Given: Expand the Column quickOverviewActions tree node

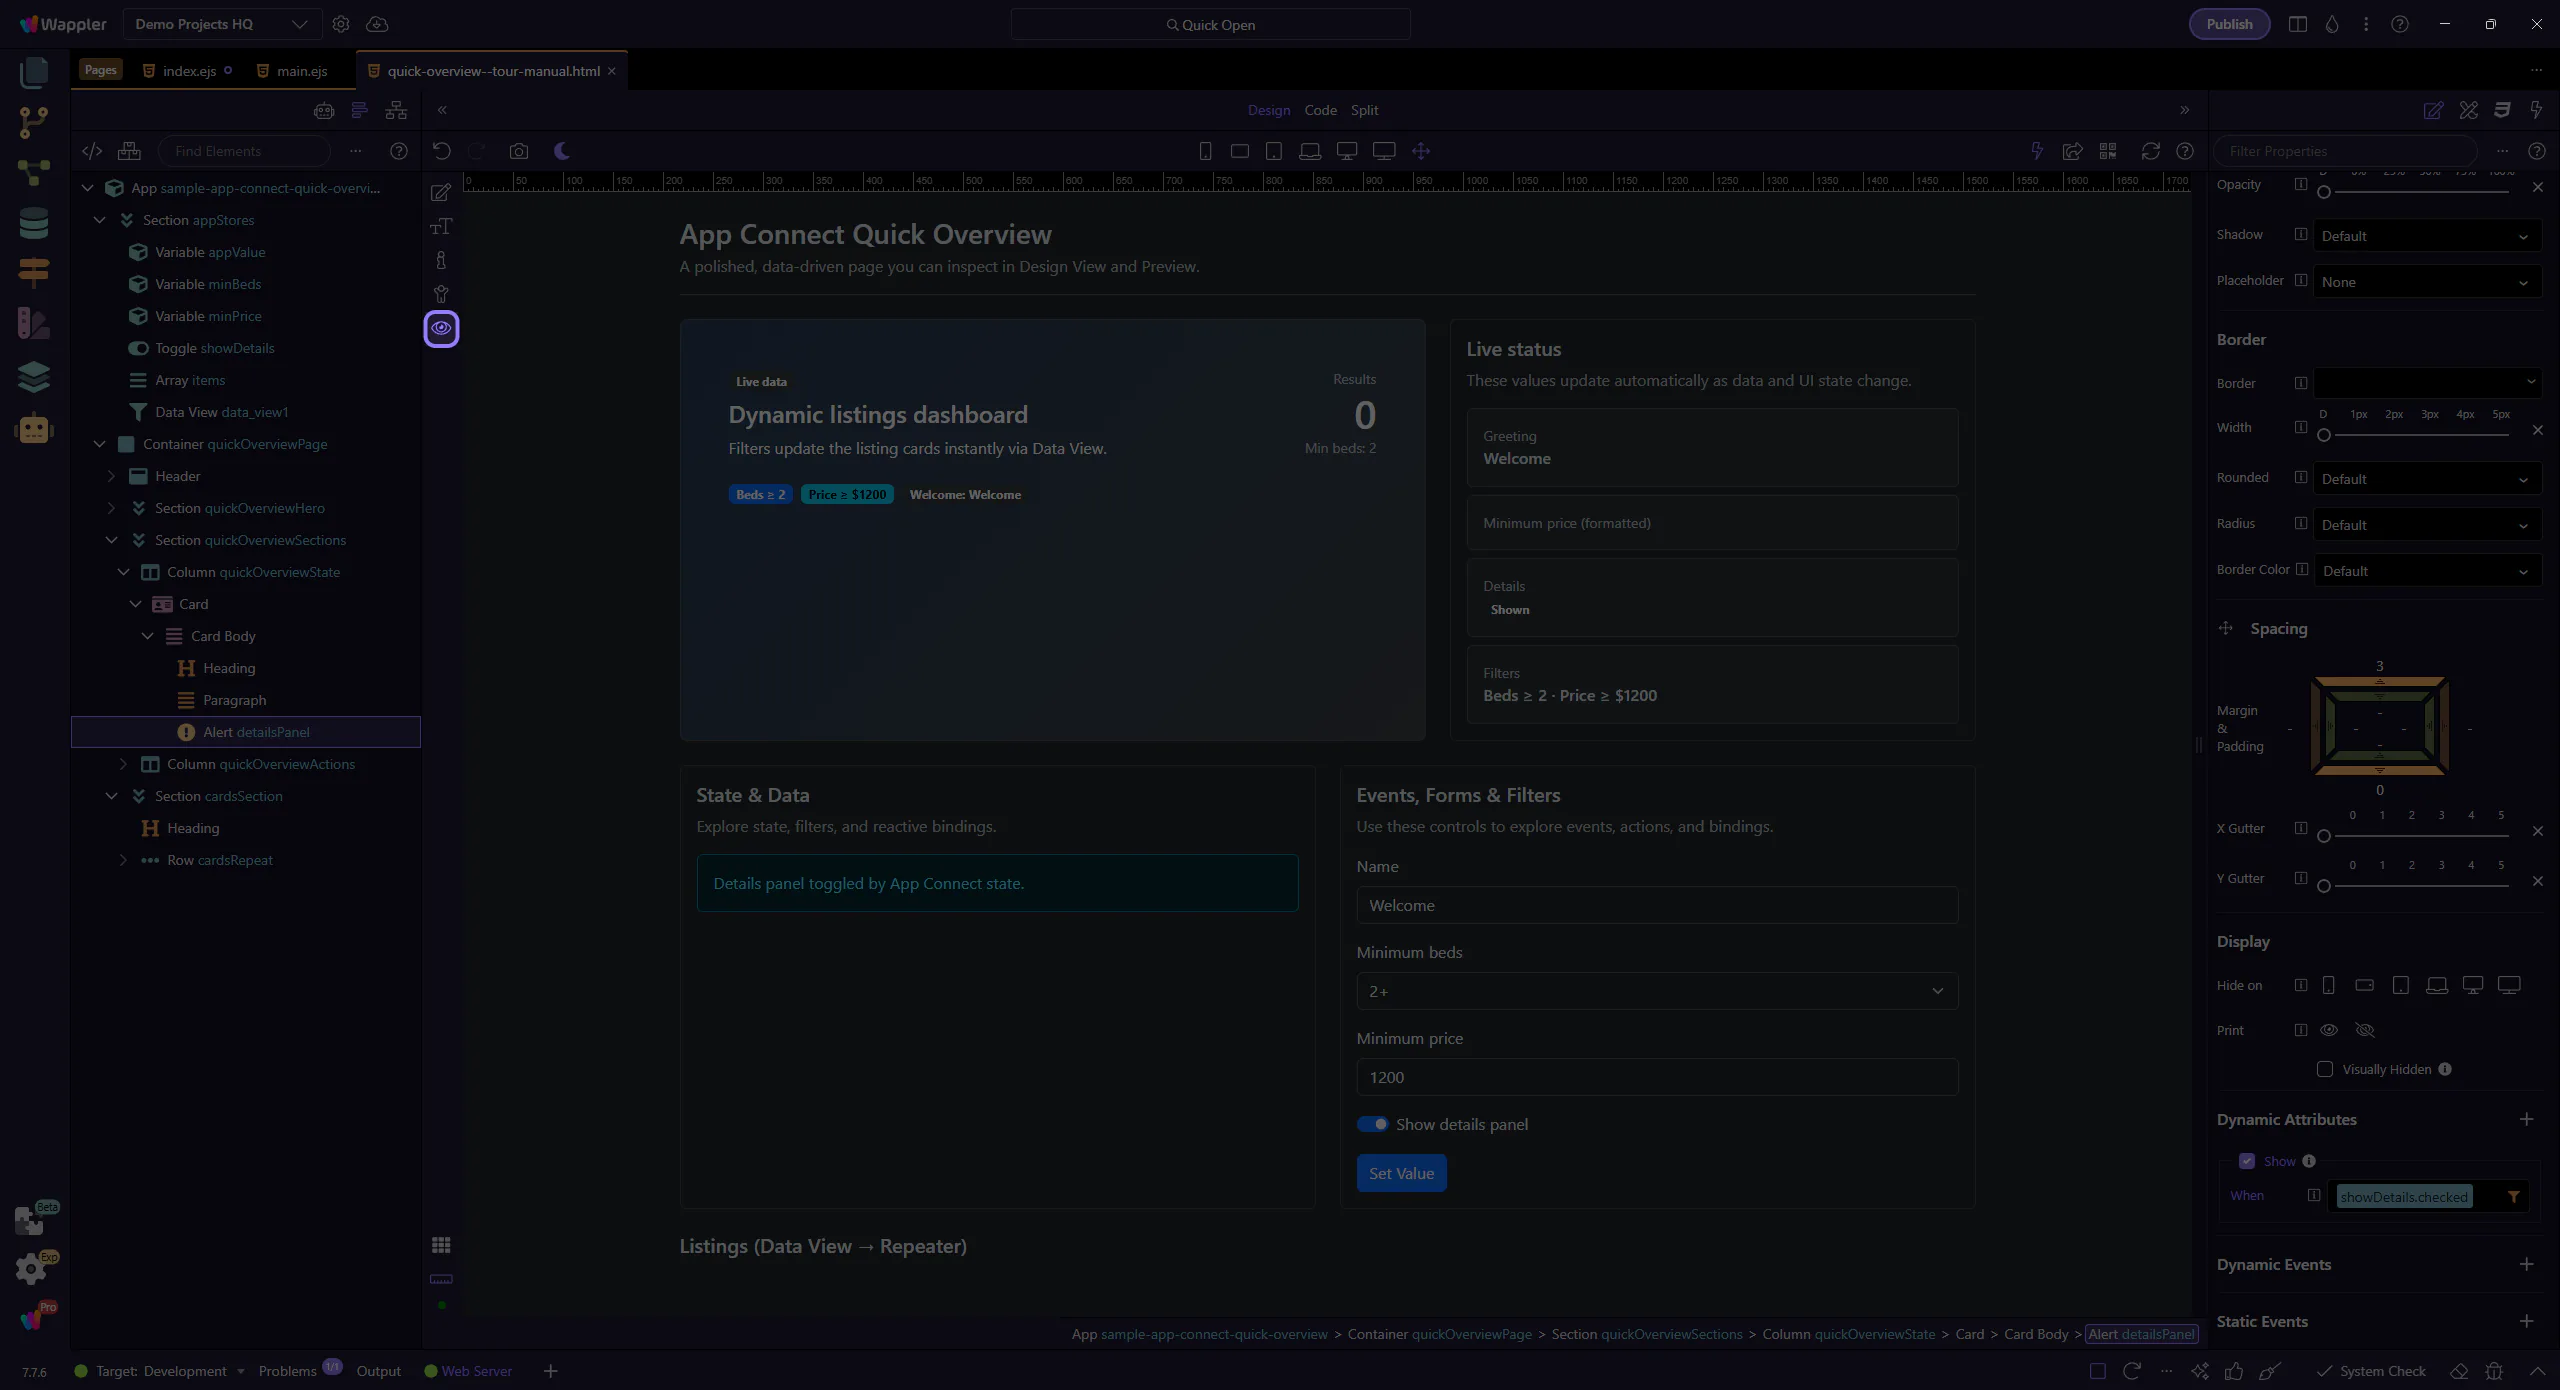Looking at the screenshot, I should 123,764.
